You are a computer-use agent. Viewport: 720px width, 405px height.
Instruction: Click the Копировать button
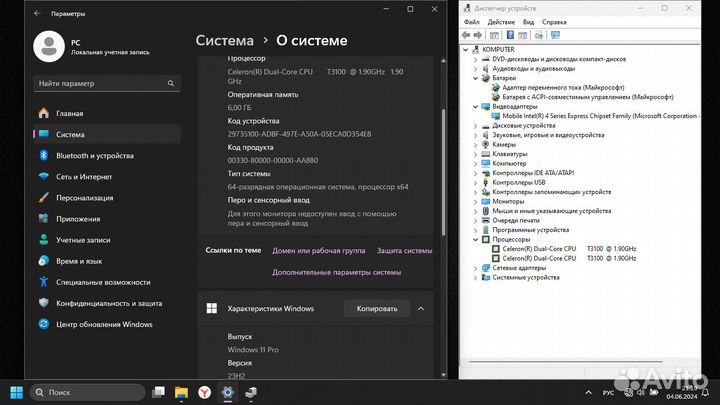376,309
